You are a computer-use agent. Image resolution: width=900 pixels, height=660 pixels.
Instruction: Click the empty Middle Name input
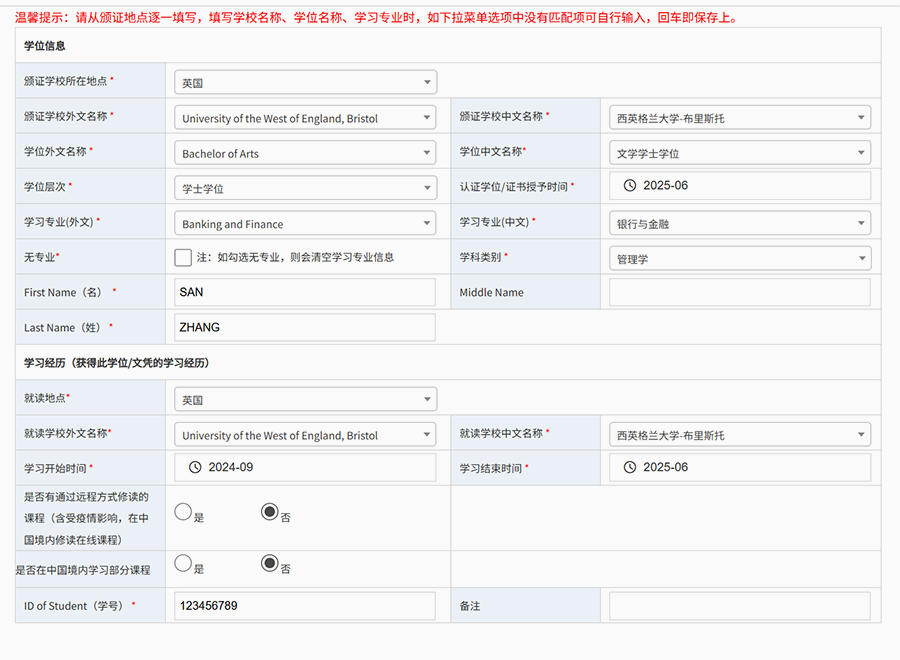[x=740, y=293]
